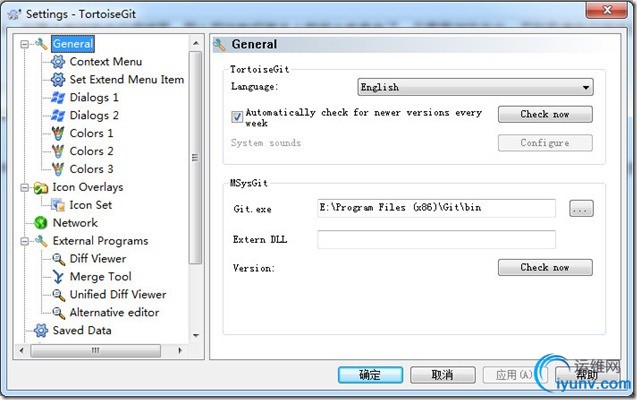Image resolution: width=637 pixels, height=400 pixels.
Task: Click the Context Menu gear icon
Action: 58,62
